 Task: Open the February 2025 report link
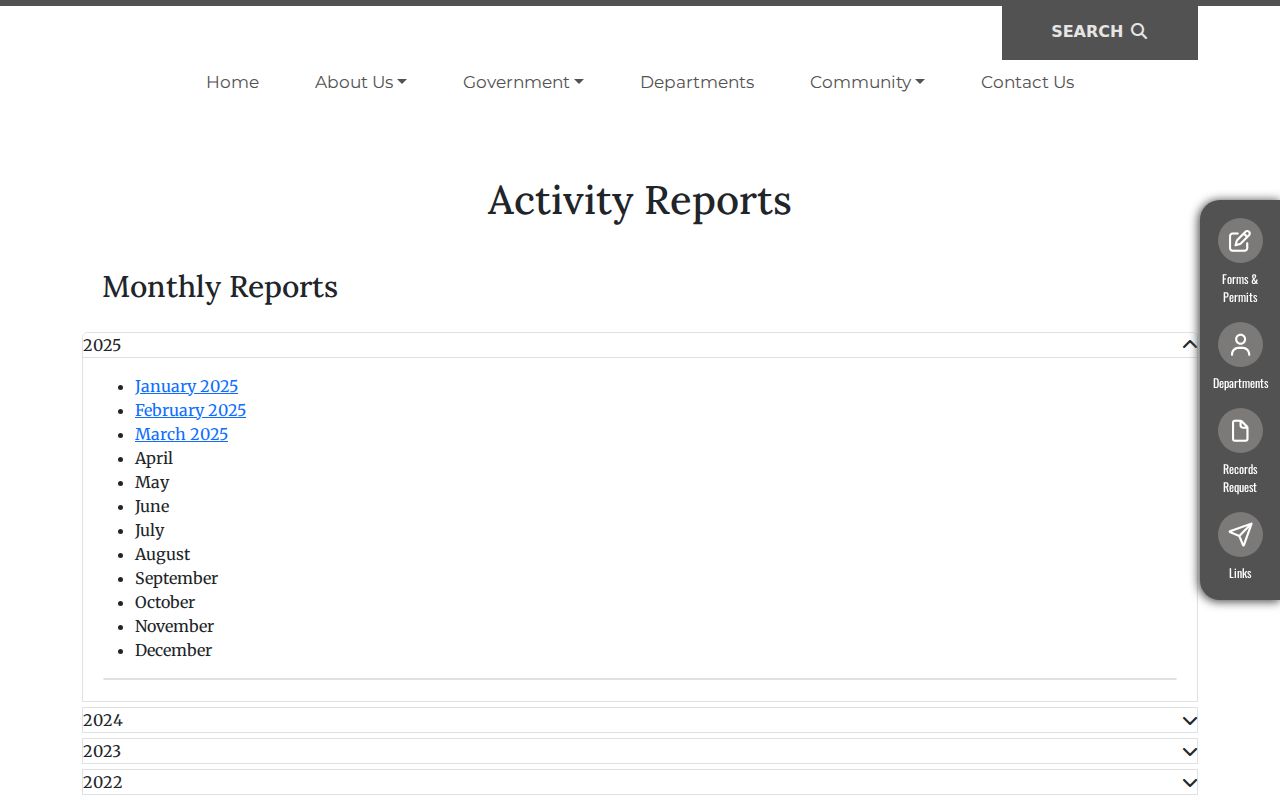point(191,410)
